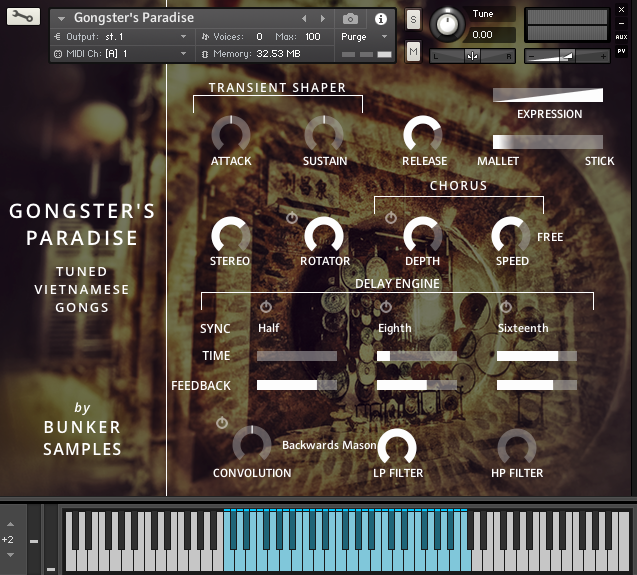The image size is (637, 575).
Task: Click the Half delay Time slider
Action: point(297,356)
